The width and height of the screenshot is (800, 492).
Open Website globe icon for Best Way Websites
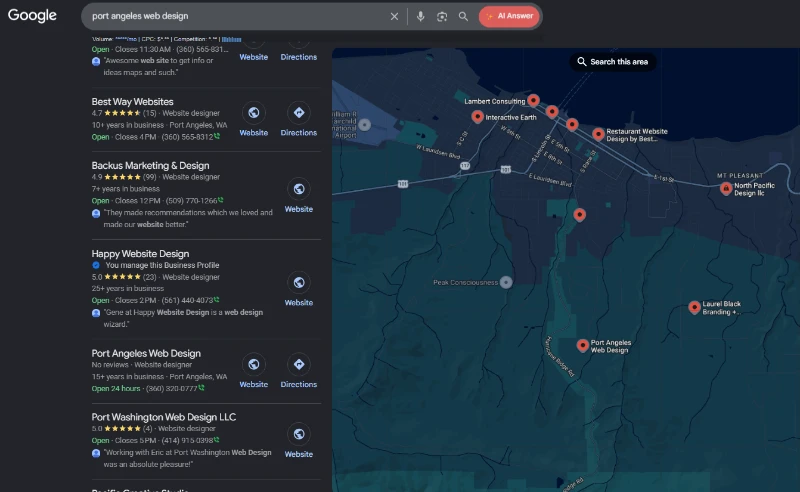254,112
